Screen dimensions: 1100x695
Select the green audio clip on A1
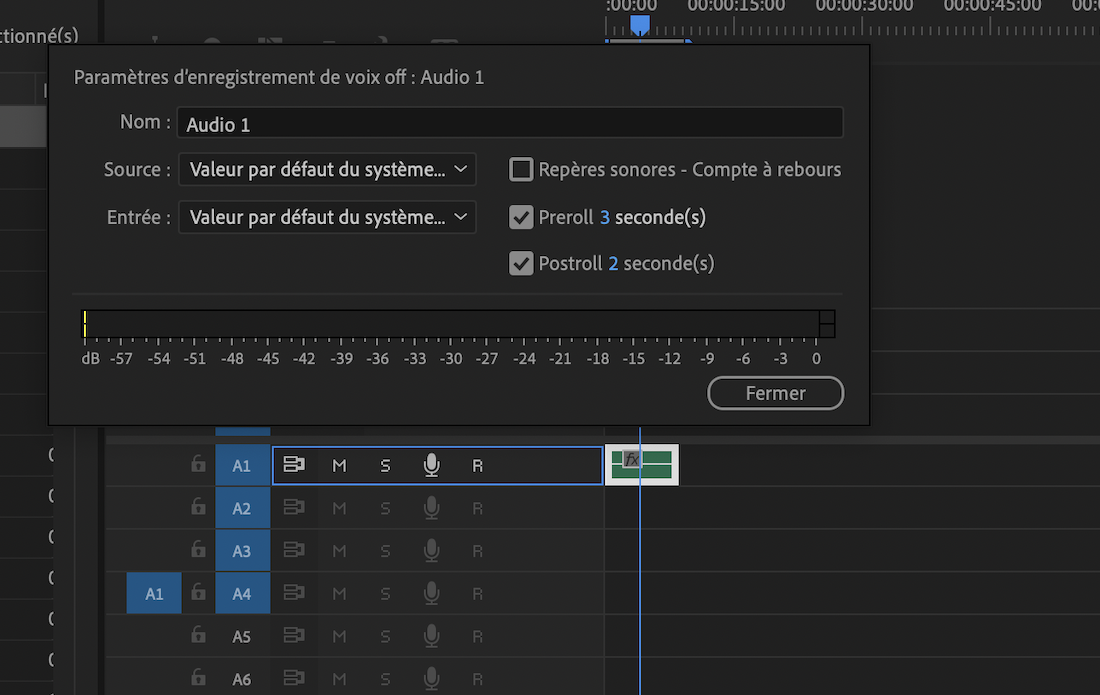[x=642, y=465]
